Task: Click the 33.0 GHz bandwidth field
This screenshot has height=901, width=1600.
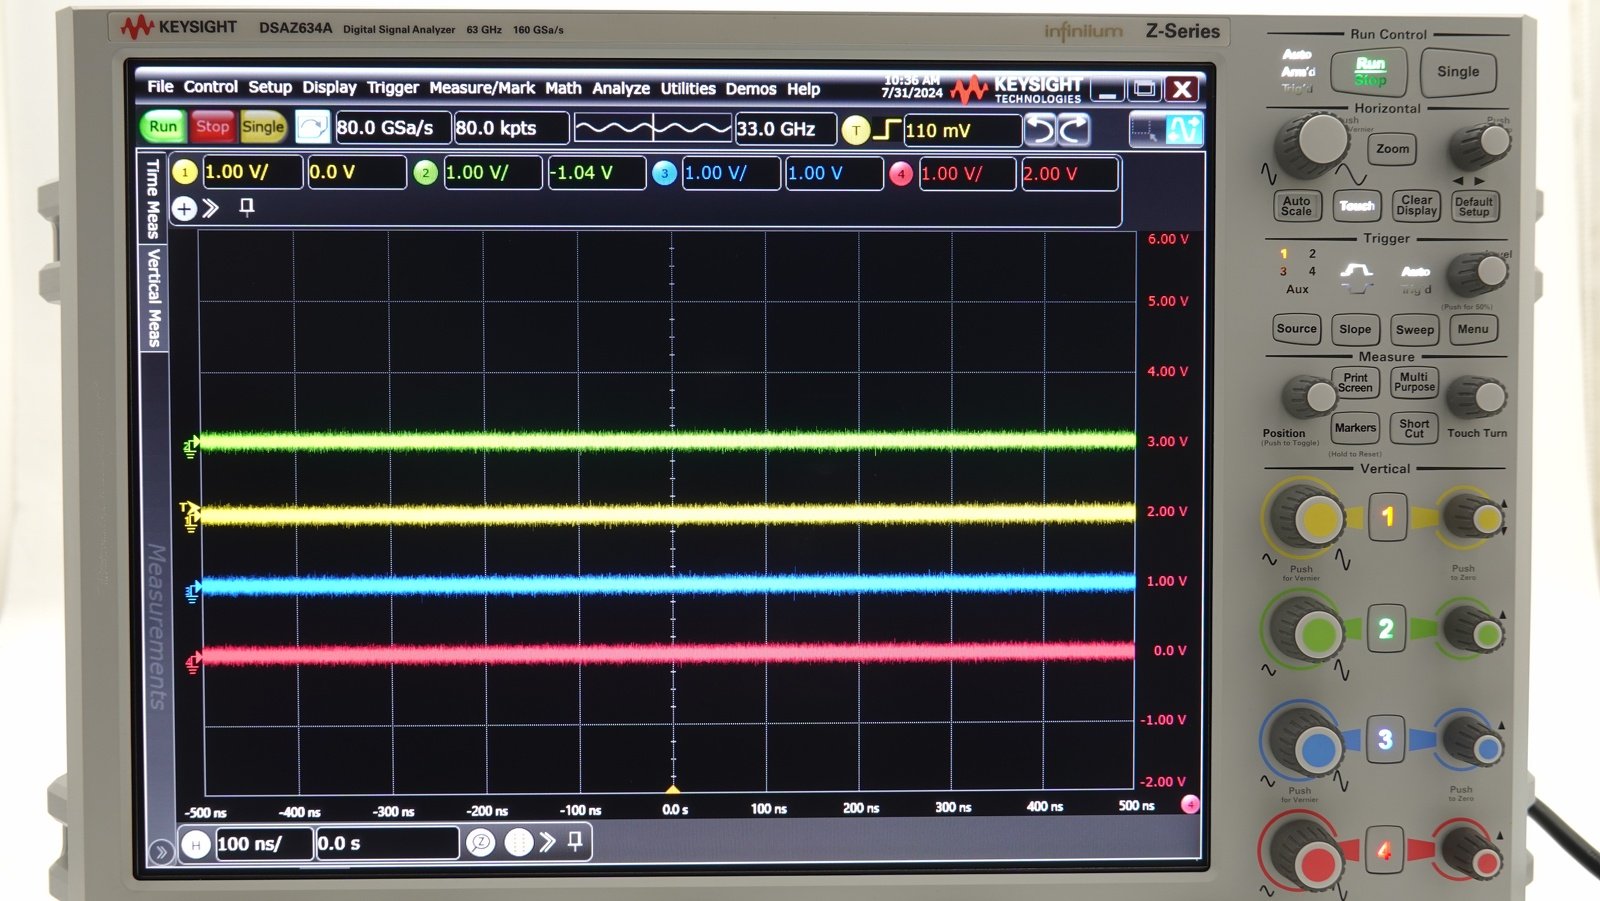Action: tap(785, 129)
